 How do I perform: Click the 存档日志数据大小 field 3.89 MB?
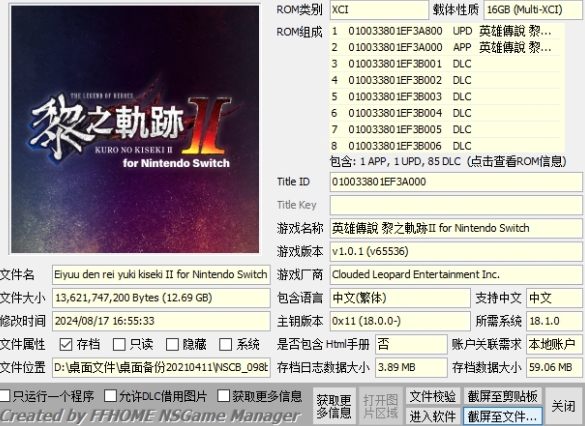(x=411, y=367)
